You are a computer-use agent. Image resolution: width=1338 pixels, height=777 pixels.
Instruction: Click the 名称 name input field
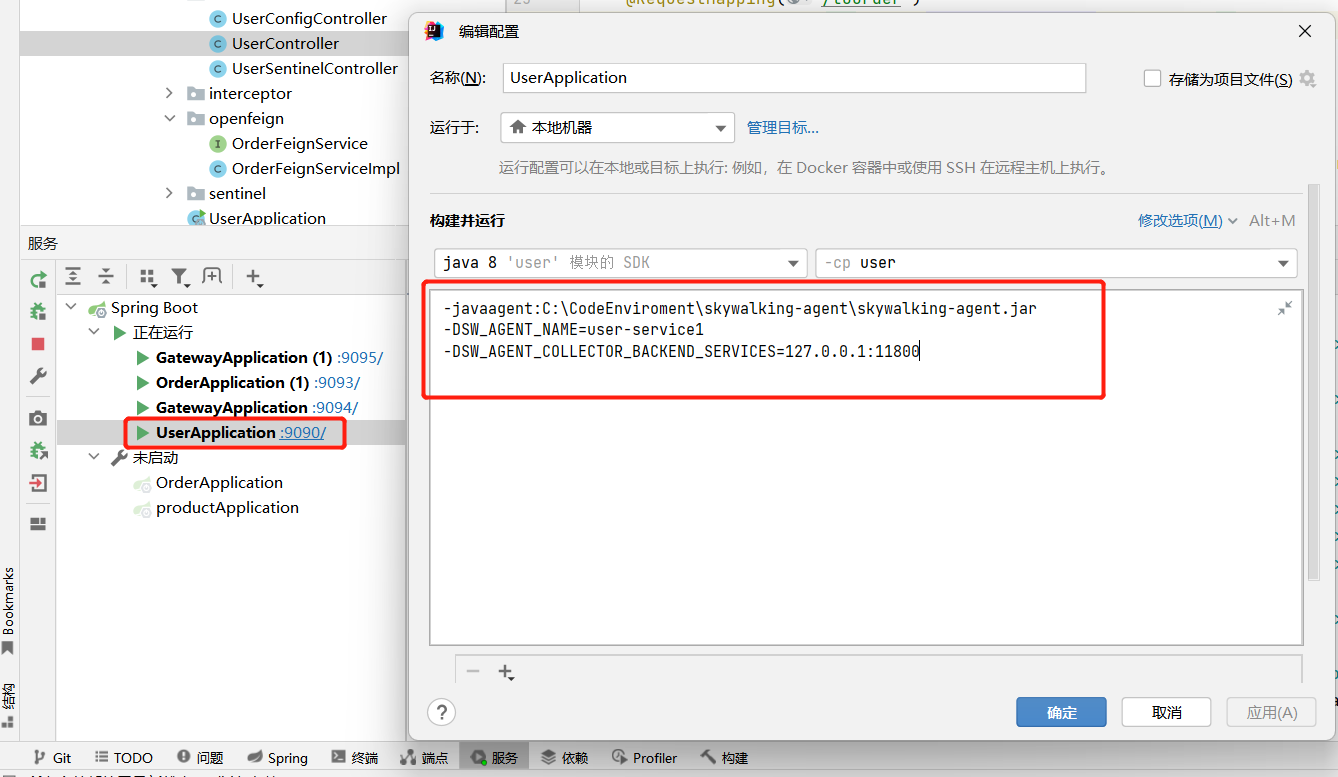point(794,78)
